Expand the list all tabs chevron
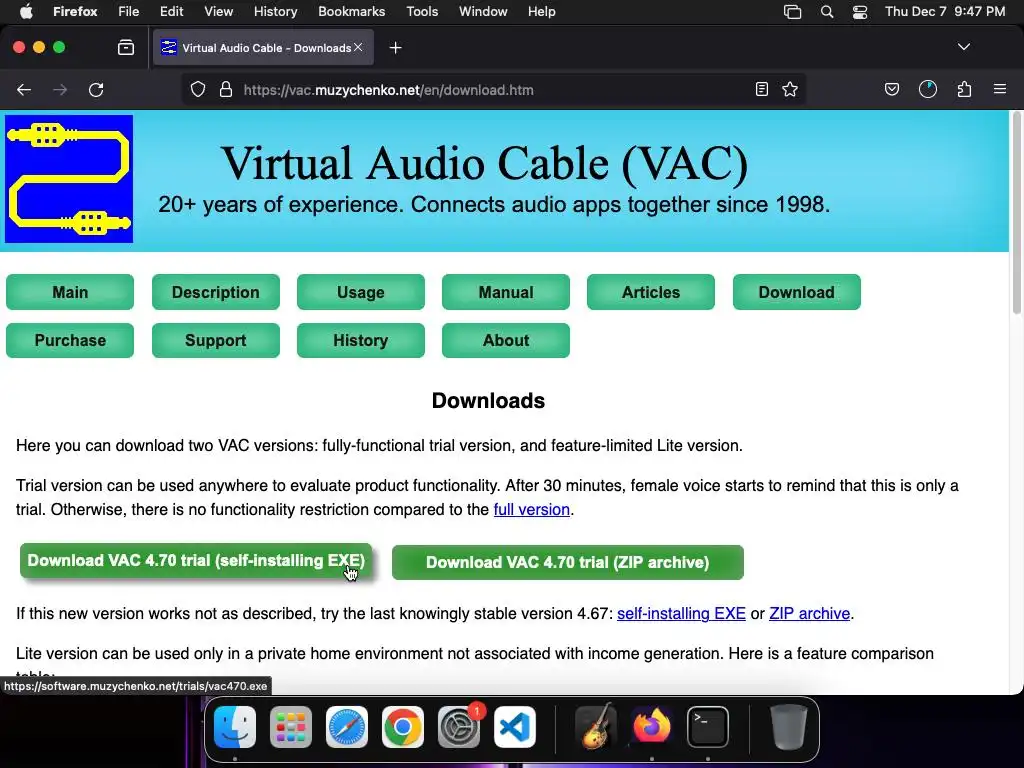Image resolution: width=1024 pixels, height=768 pixels. [x=964, y=47]
